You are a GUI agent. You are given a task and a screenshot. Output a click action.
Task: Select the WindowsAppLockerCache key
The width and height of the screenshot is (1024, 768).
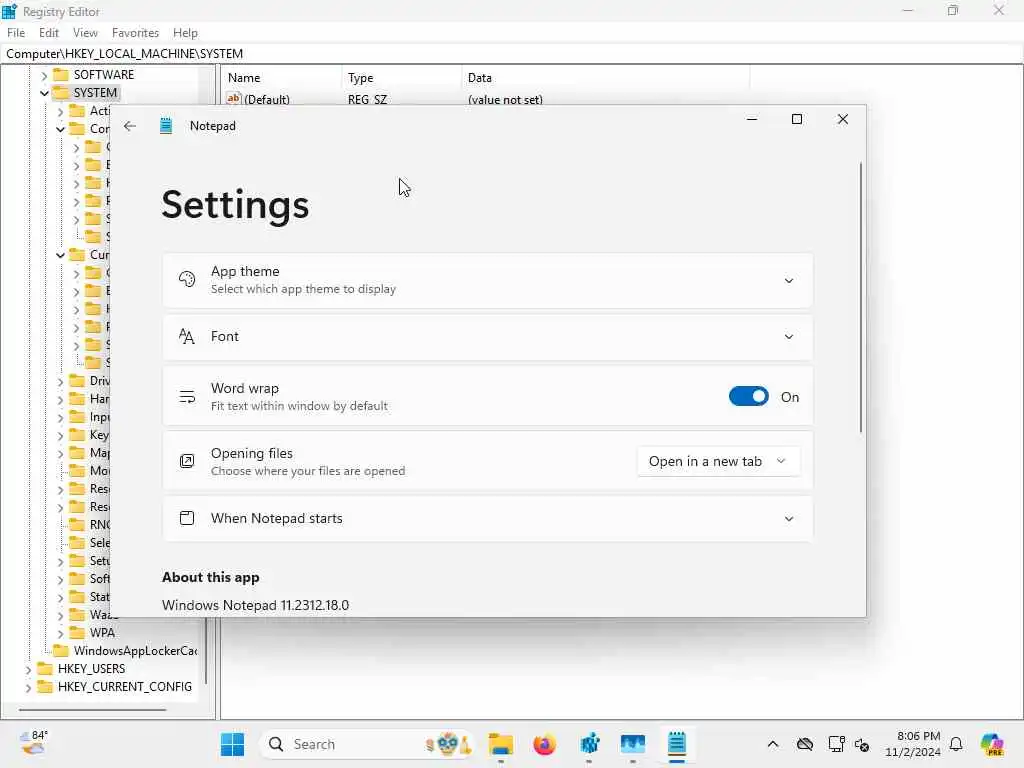click(135, 650)
